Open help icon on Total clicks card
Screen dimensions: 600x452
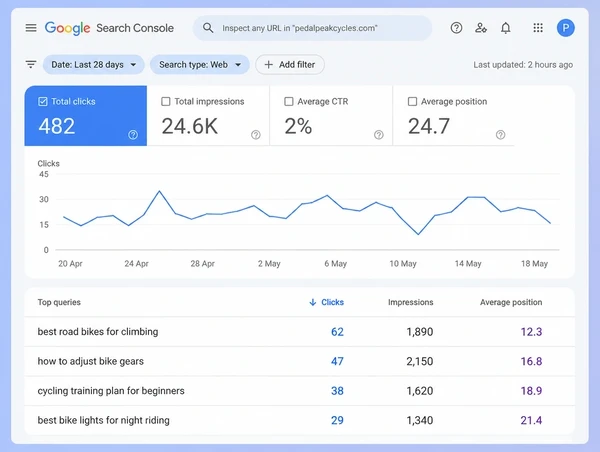(133, 135)
